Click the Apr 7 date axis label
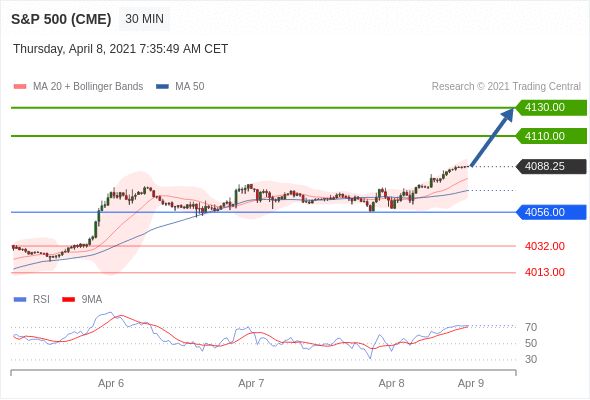Image resolution: width=590 pixels, height=400 pixels. 251,383
